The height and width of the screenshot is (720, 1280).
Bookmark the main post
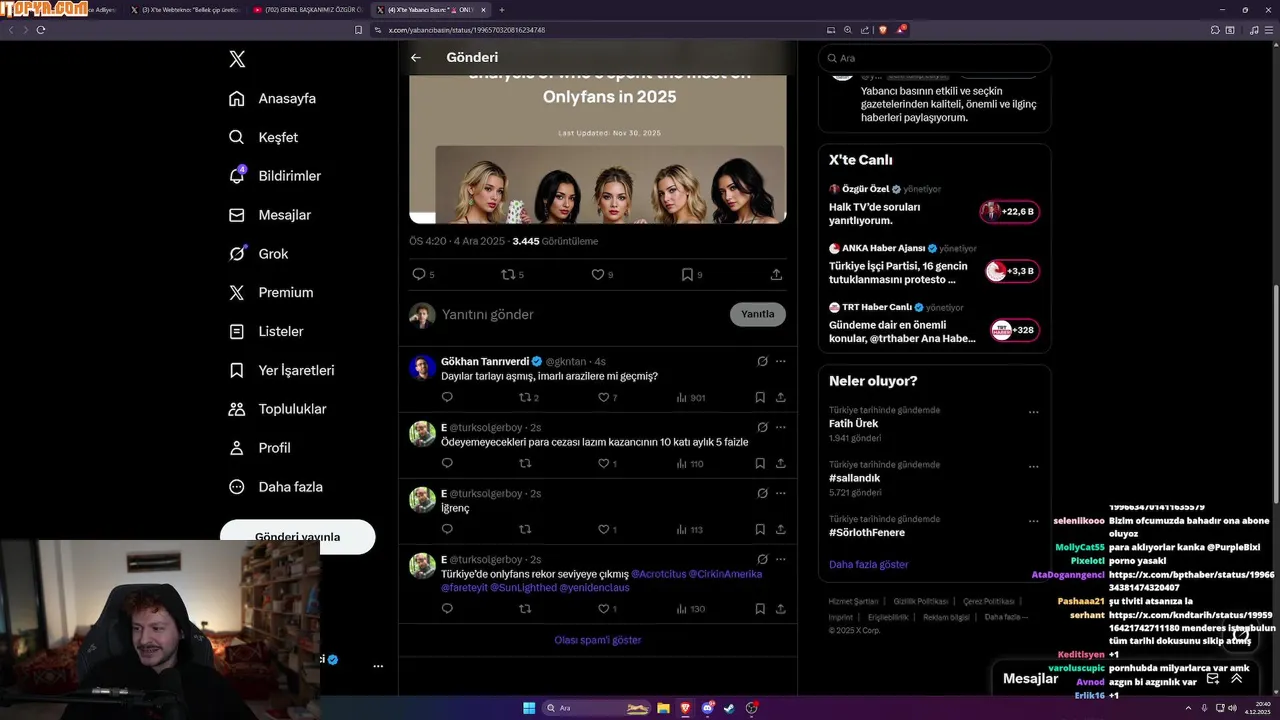[x=687, y=274]
